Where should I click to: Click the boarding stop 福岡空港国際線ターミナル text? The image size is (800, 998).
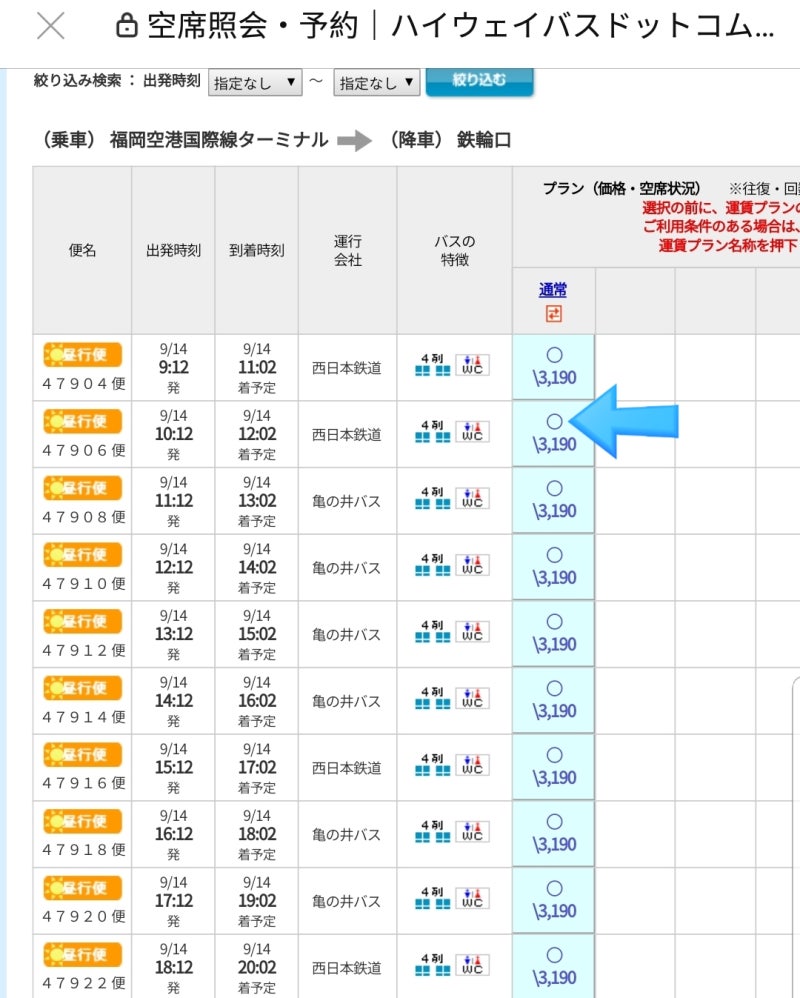click(x=219, y=139)
